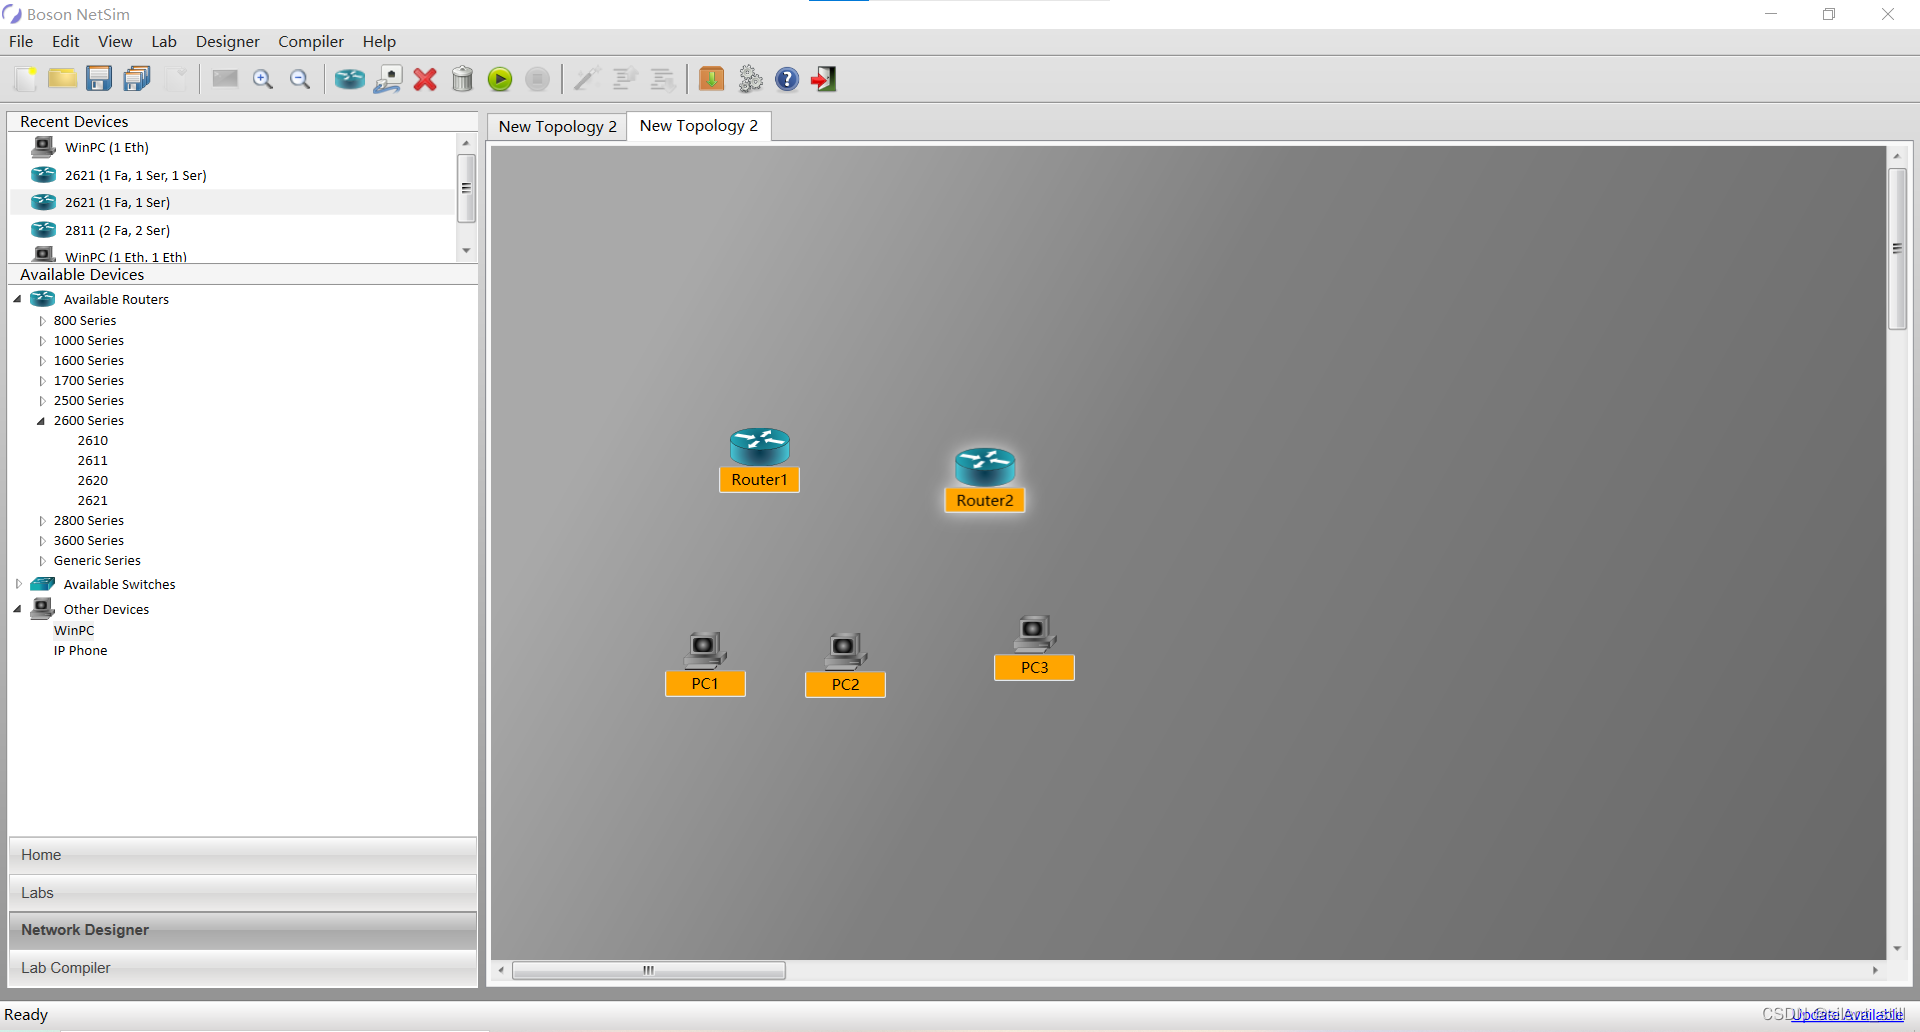
Task: Open the Home panel section
Action: coord(243,855)
